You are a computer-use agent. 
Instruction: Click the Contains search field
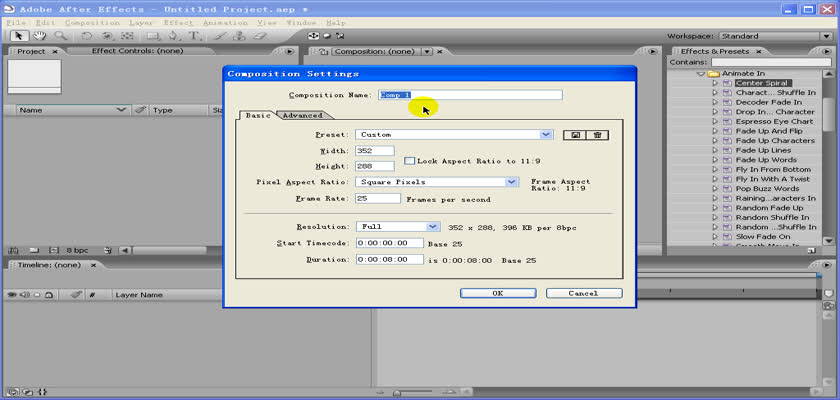[772, 62]
